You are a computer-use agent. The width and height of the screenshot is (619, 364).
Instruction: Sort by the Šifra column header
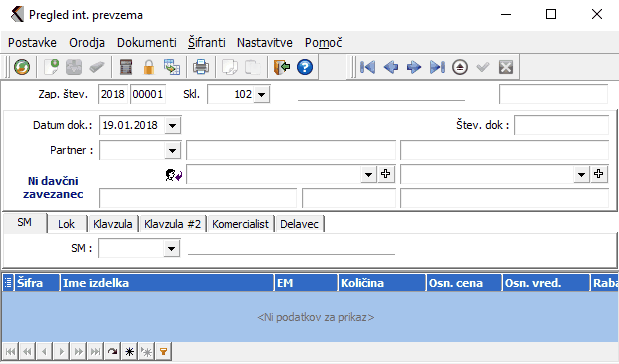37,283
